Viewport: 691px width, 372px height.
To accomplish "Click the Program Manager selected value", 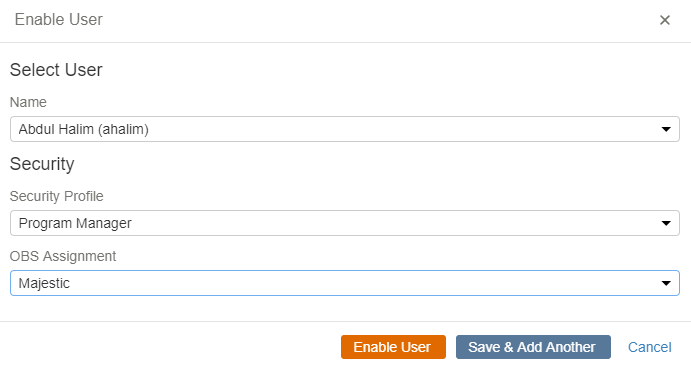I will click(75, 223).
